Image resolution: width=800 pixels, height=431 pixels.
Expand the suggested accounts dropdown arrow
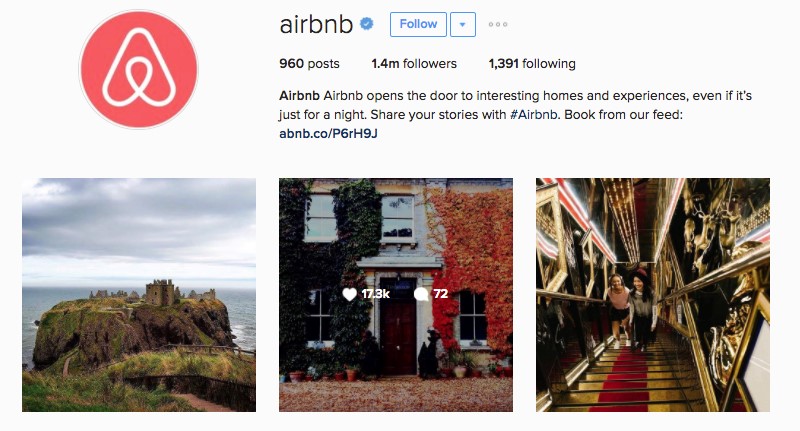click(463, 24)
